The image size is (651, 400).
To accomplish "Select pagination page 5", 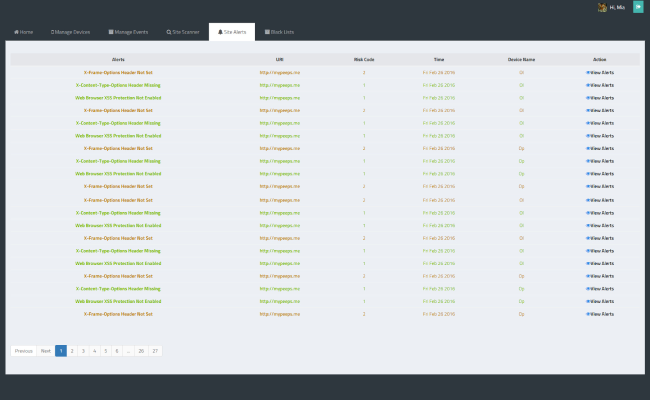I will (x=106, y=351).
